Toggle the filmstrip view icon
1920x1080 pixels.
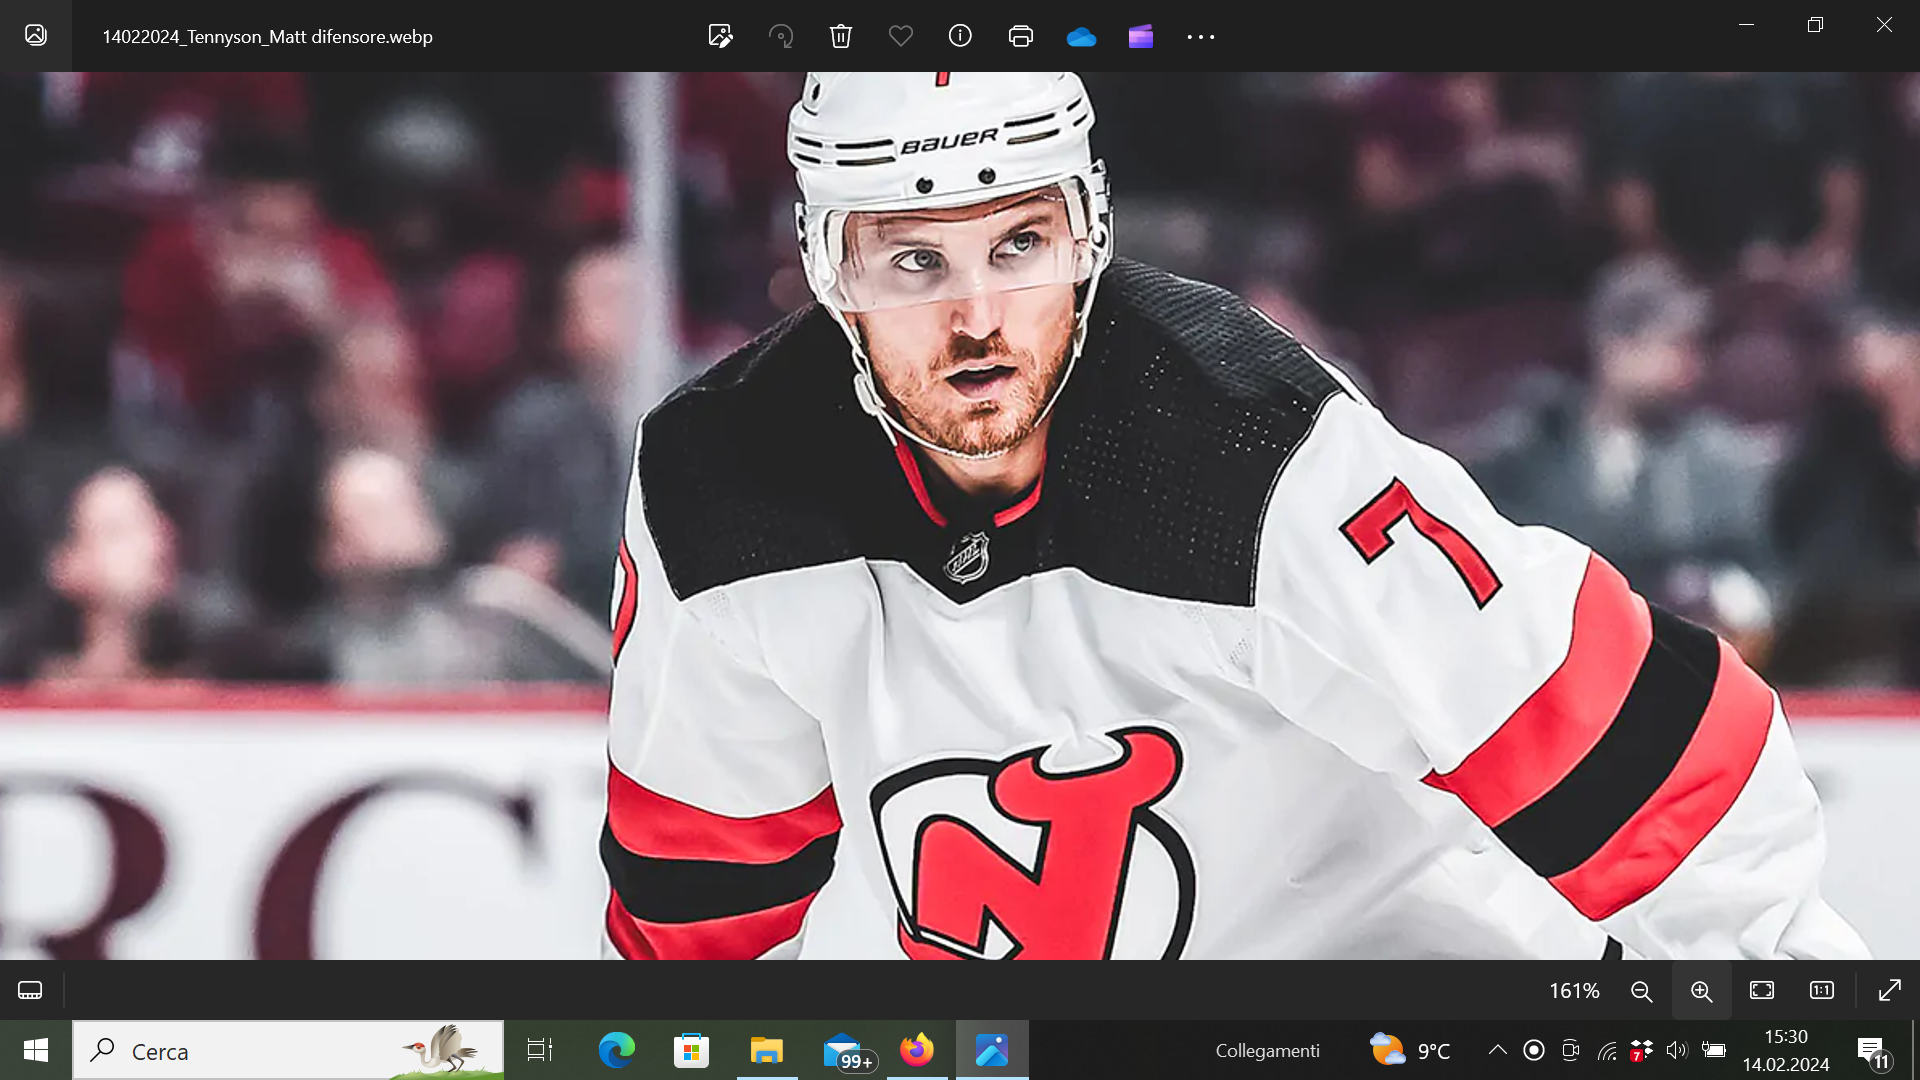pos(30,990)
